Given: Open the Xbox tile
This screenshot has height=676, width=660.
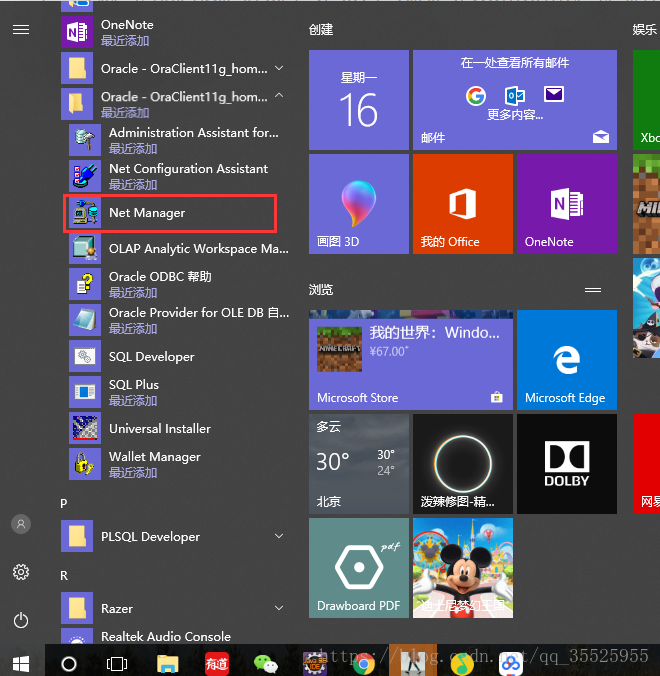Looking at the screenshot, I should point(647,100).
